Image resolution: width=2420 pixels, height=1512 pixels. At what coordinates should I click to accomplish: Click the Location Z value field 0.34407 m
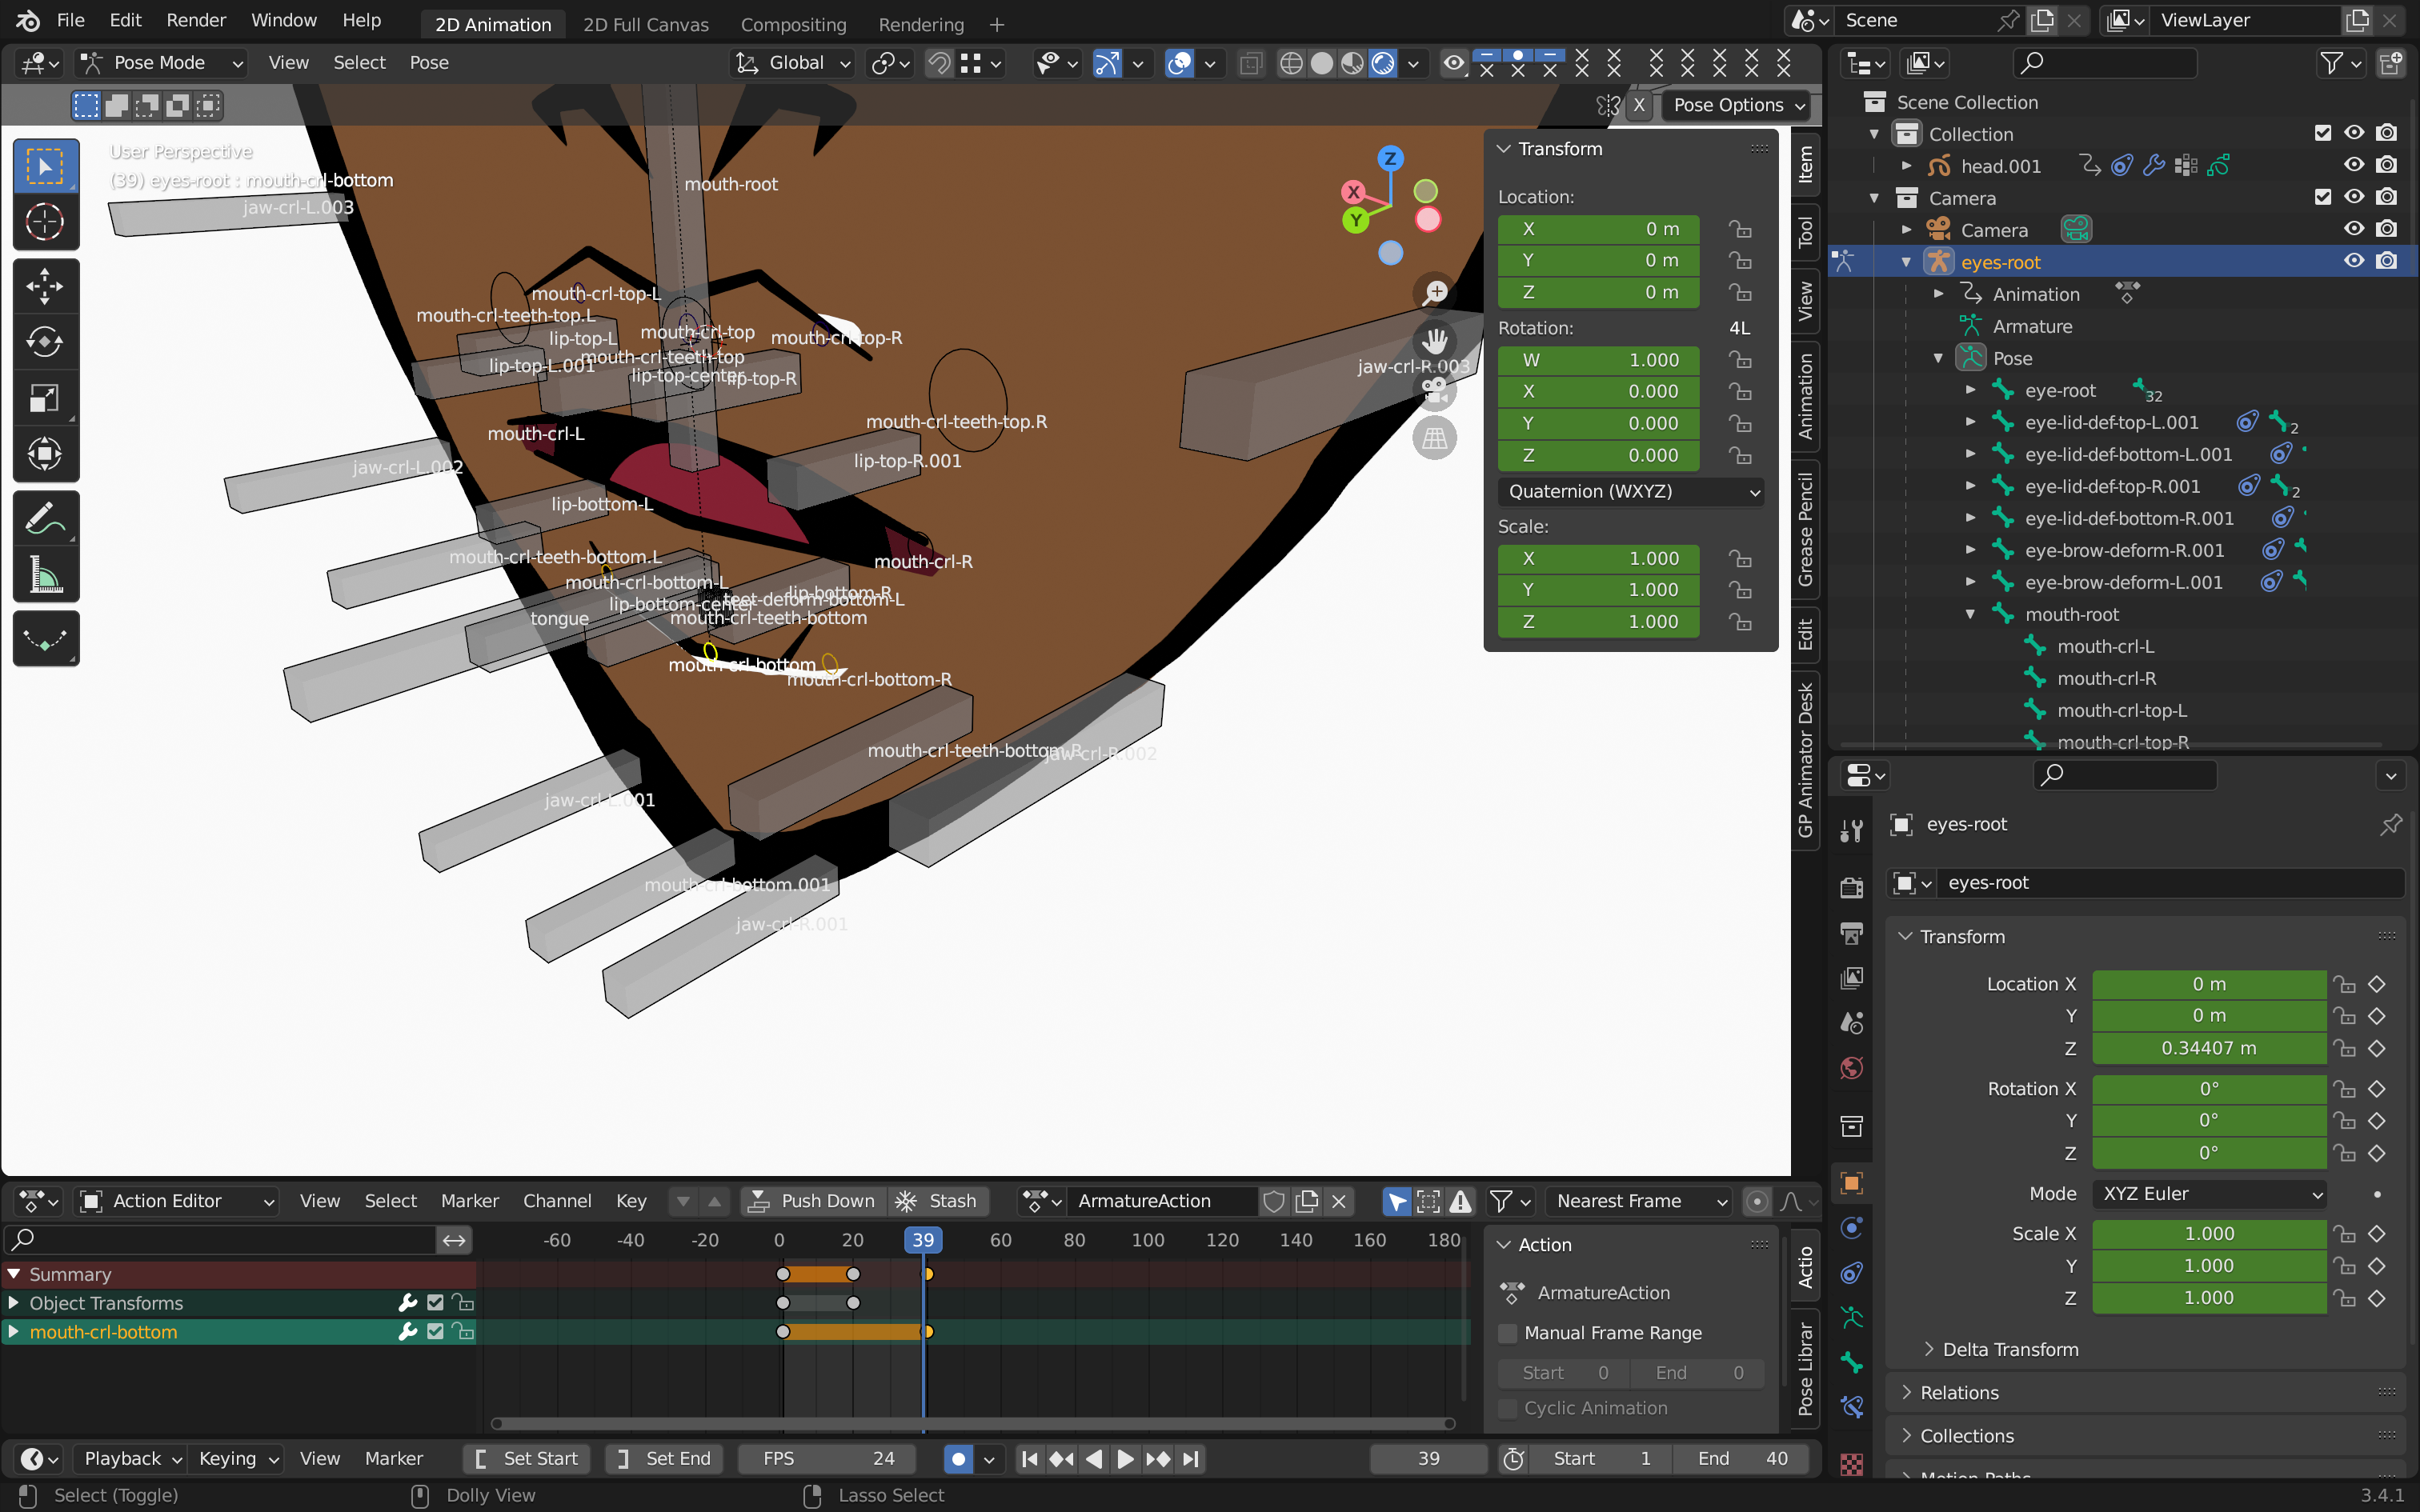pos(2208,1048)
